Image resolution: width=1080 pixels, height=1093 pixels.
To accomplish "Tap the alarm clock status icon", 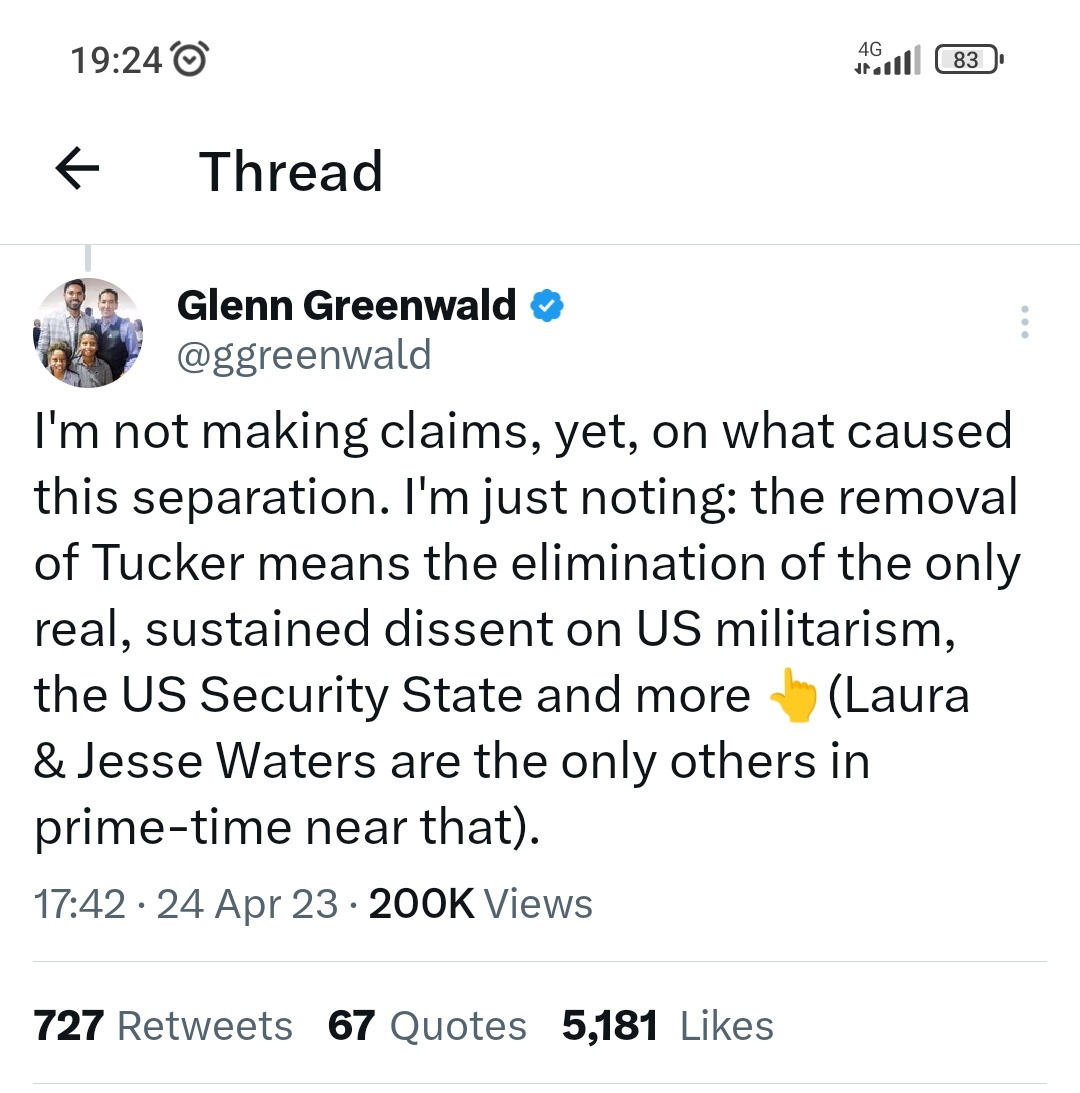I will pyautogui.click(x=190, y=61).
